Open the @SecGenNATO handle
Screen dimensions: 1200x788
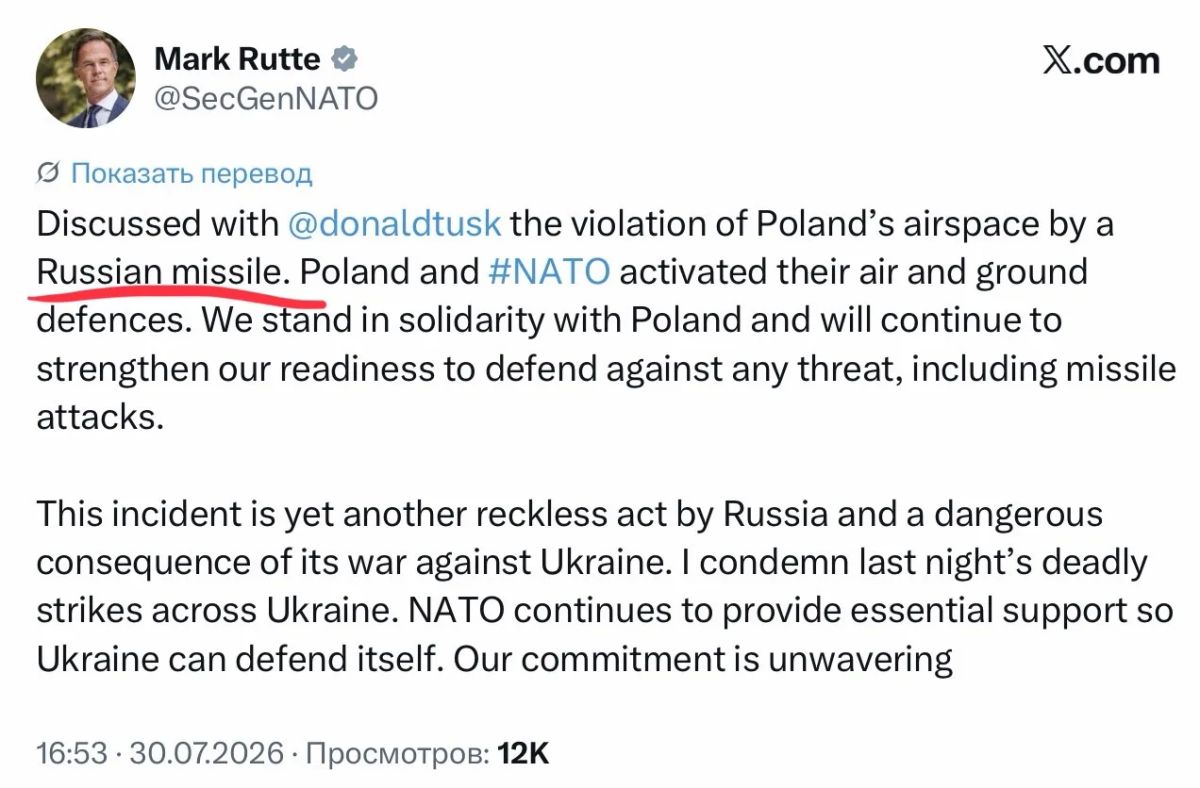266,98
